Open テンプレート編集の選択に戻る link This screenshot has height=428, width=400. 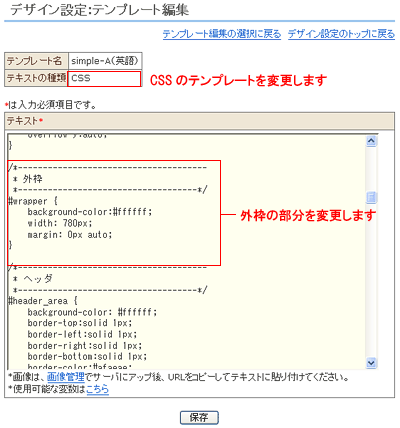(x=222, y=34)
